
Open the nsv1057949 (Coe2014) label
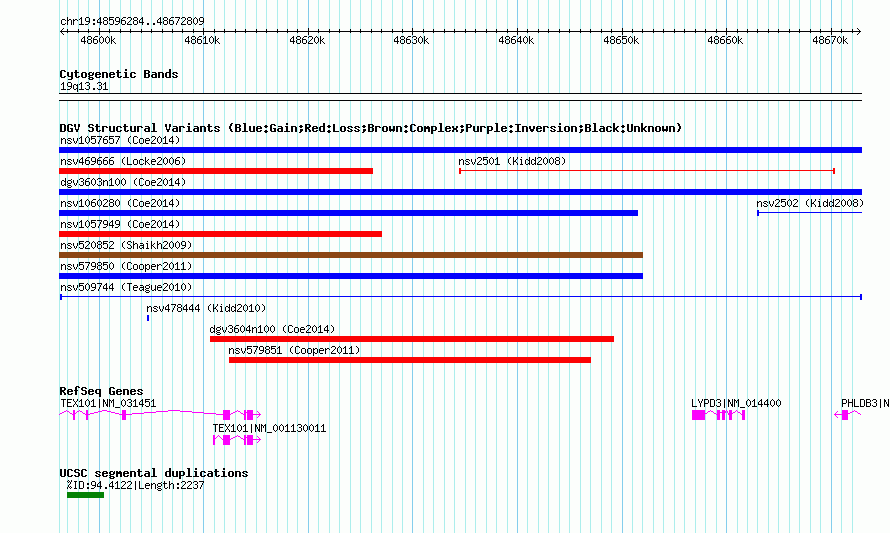click(x=120, y=224)
